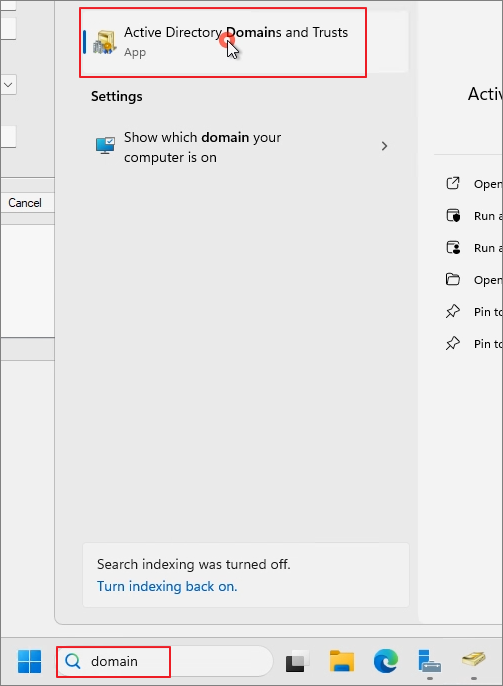Viewport: 503px width, 686px height.
Task: Click the Active Directory Domains and Trusts app icon
Action: point(105,42)
